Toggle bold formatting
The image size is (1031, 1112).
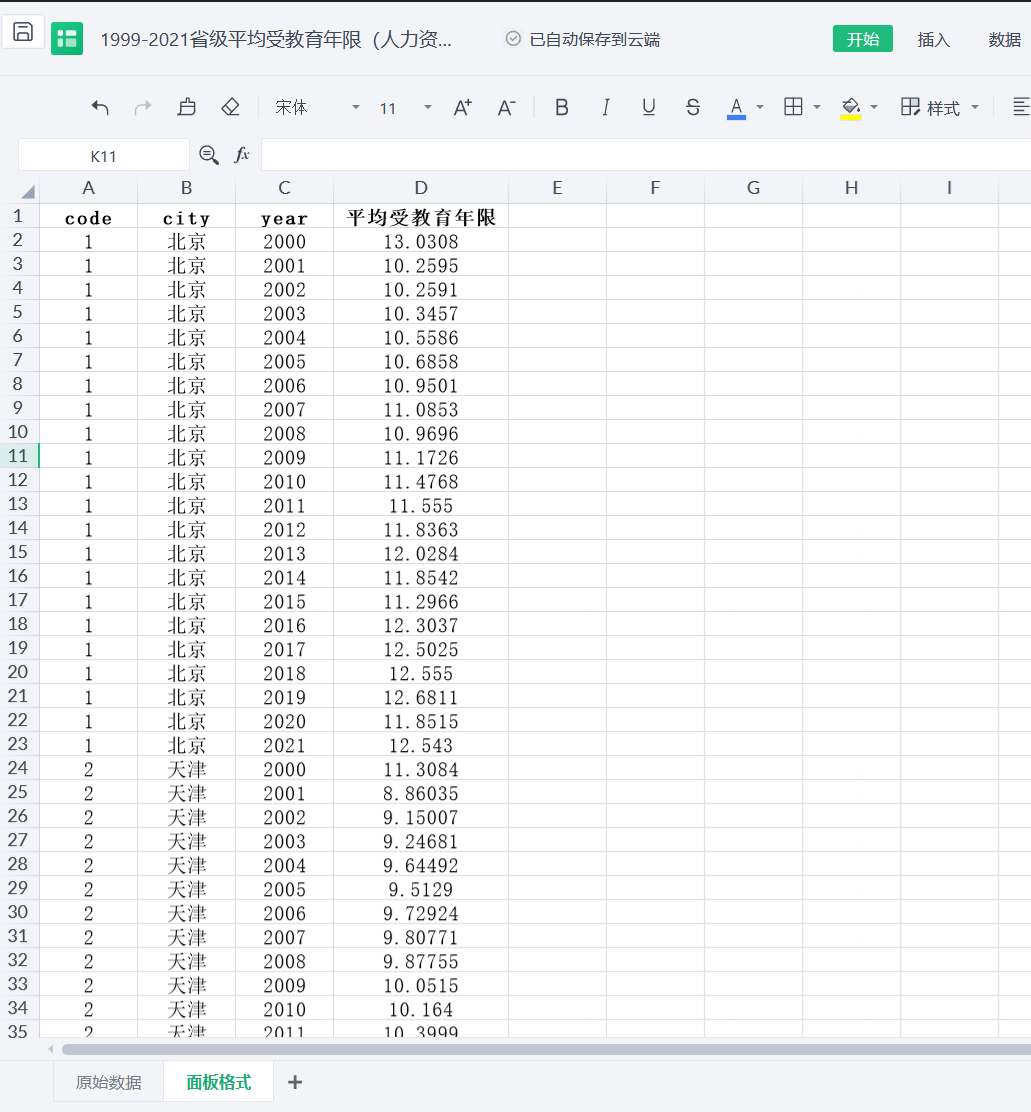click(561, 107)
